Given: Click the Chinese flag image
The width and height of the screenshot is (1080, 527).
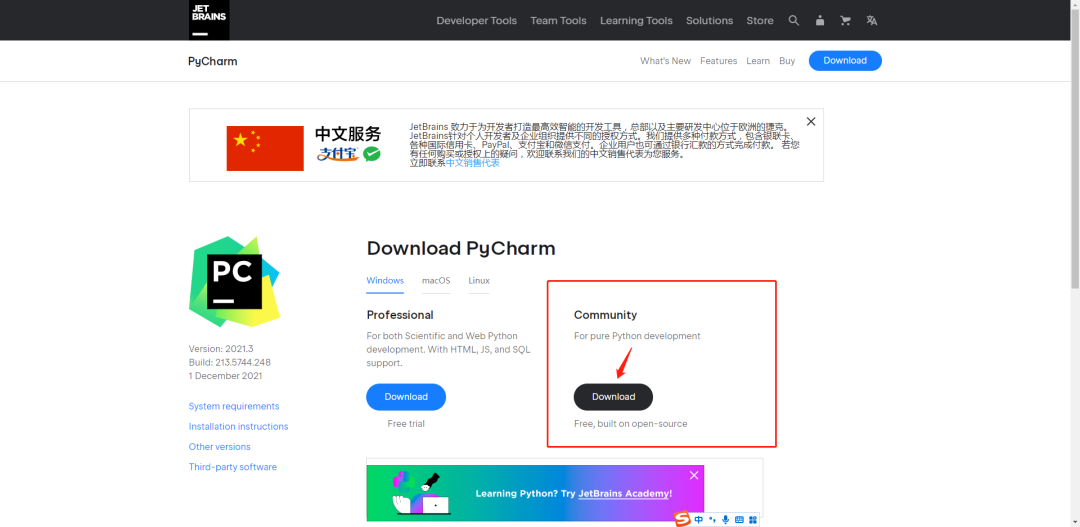Looking at the screenshot, I should coord(265,148).
